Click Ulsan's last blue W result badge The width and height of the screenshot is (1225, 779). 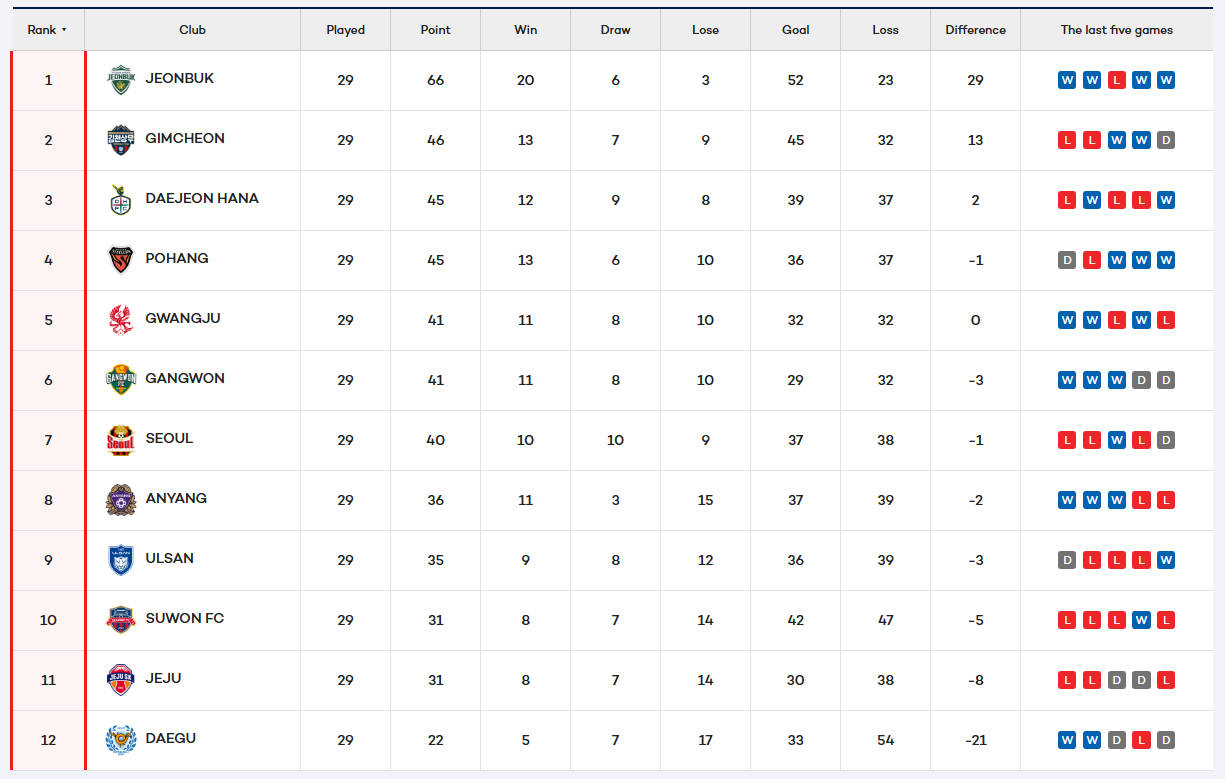1165,560
